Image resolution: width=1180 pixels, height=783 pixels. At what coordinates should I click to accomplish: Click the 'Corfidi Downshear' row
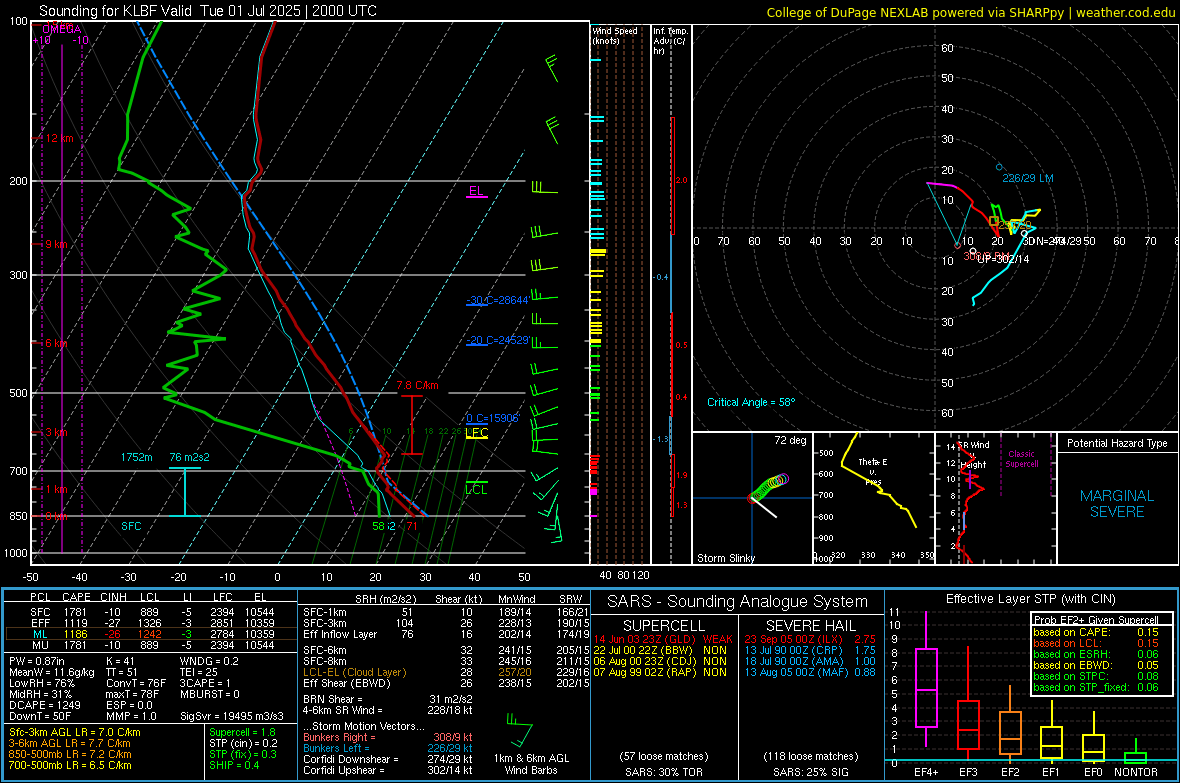(x=388, y=759)
